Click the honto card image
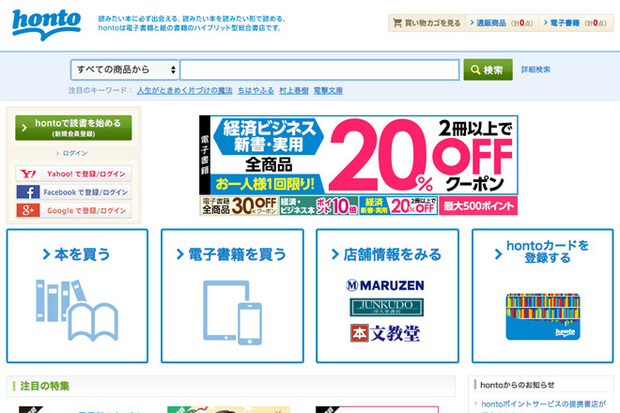The height and width of the screenshot is (413, 620). (543, 316)
